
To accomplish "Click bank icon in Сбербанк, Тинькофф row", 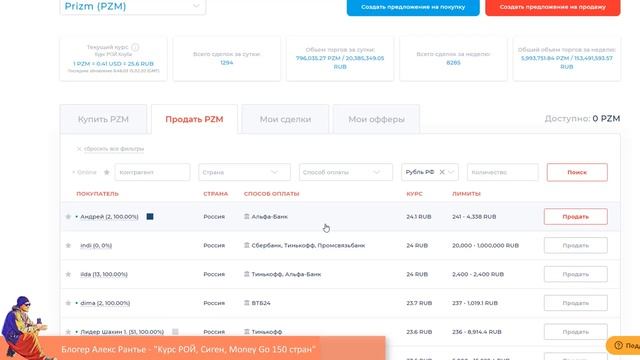I will 247,245.
